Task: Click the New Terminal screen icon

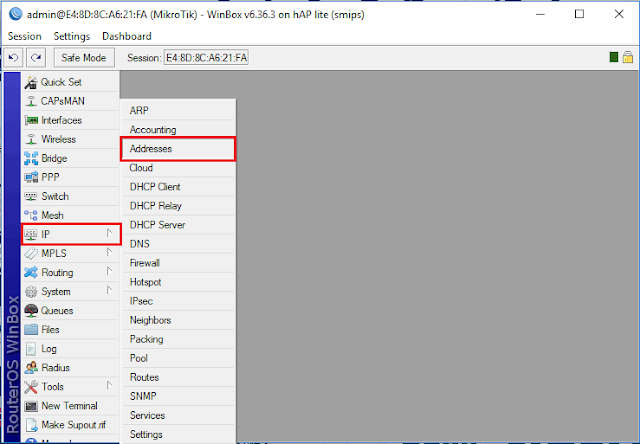Action: click(31, 406)
